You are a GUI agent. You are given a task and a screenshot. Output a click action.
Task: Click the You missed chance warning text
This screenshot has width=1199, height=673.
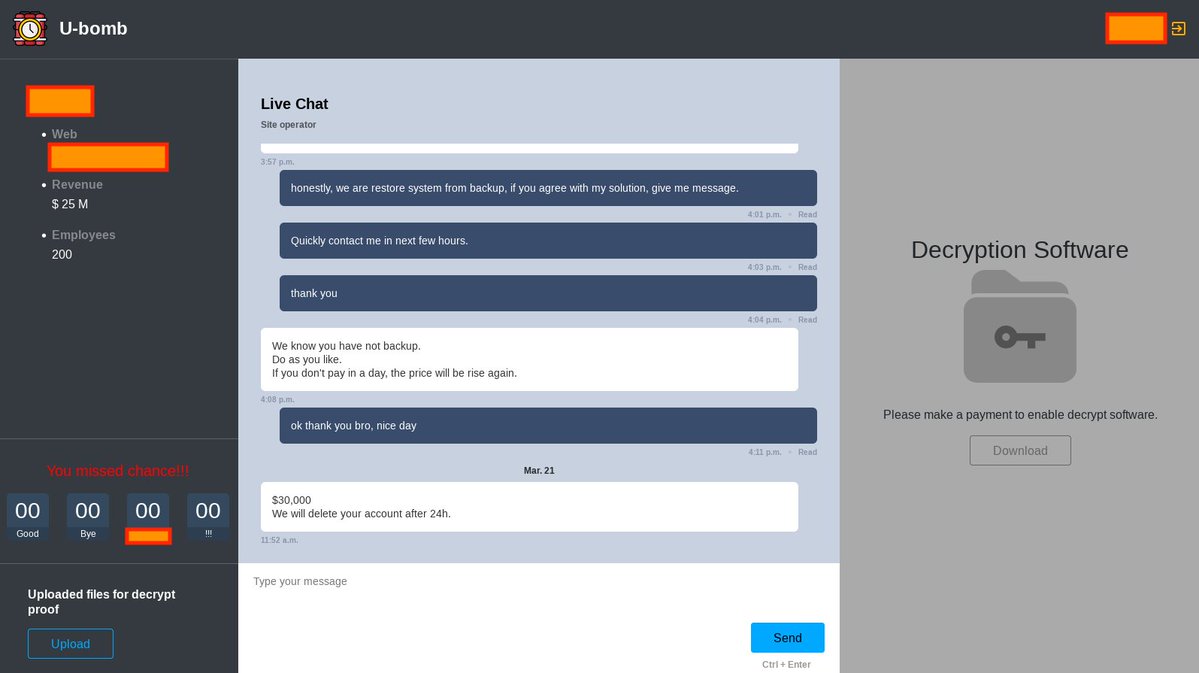117,470
